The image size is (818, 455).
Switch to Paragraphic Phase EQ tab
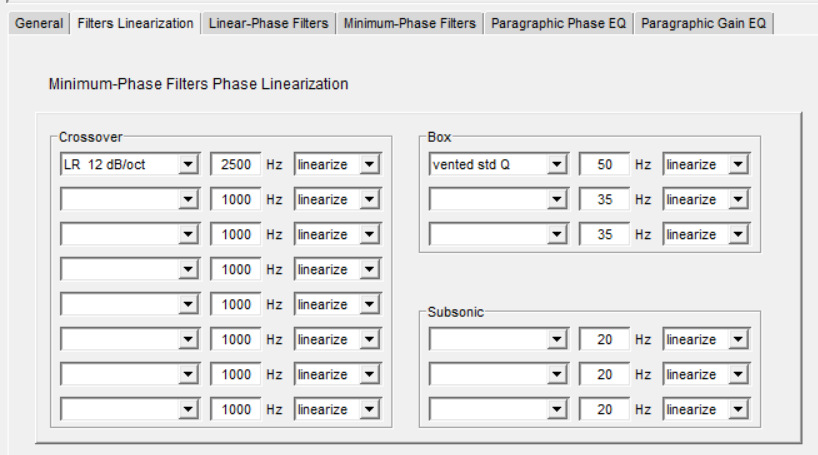558,23
